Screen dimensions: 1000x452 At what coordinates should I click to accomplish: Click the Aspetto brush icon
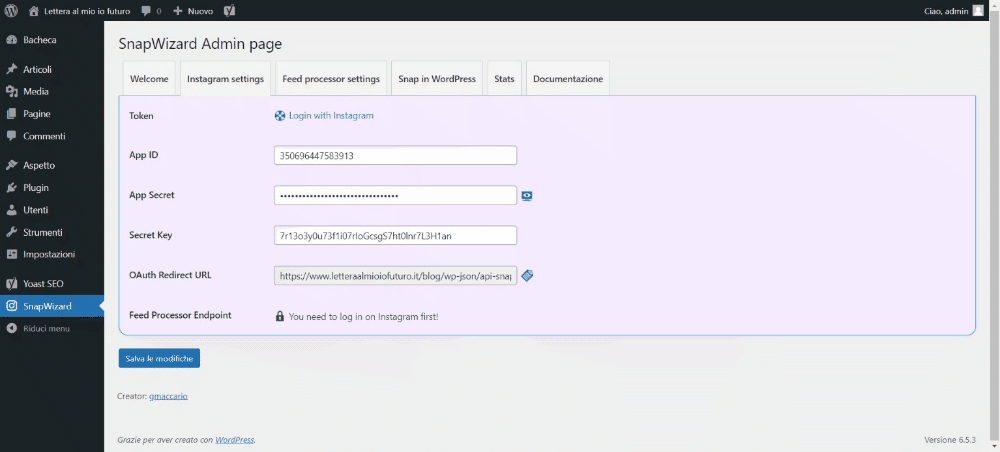(x=11, y=165)
